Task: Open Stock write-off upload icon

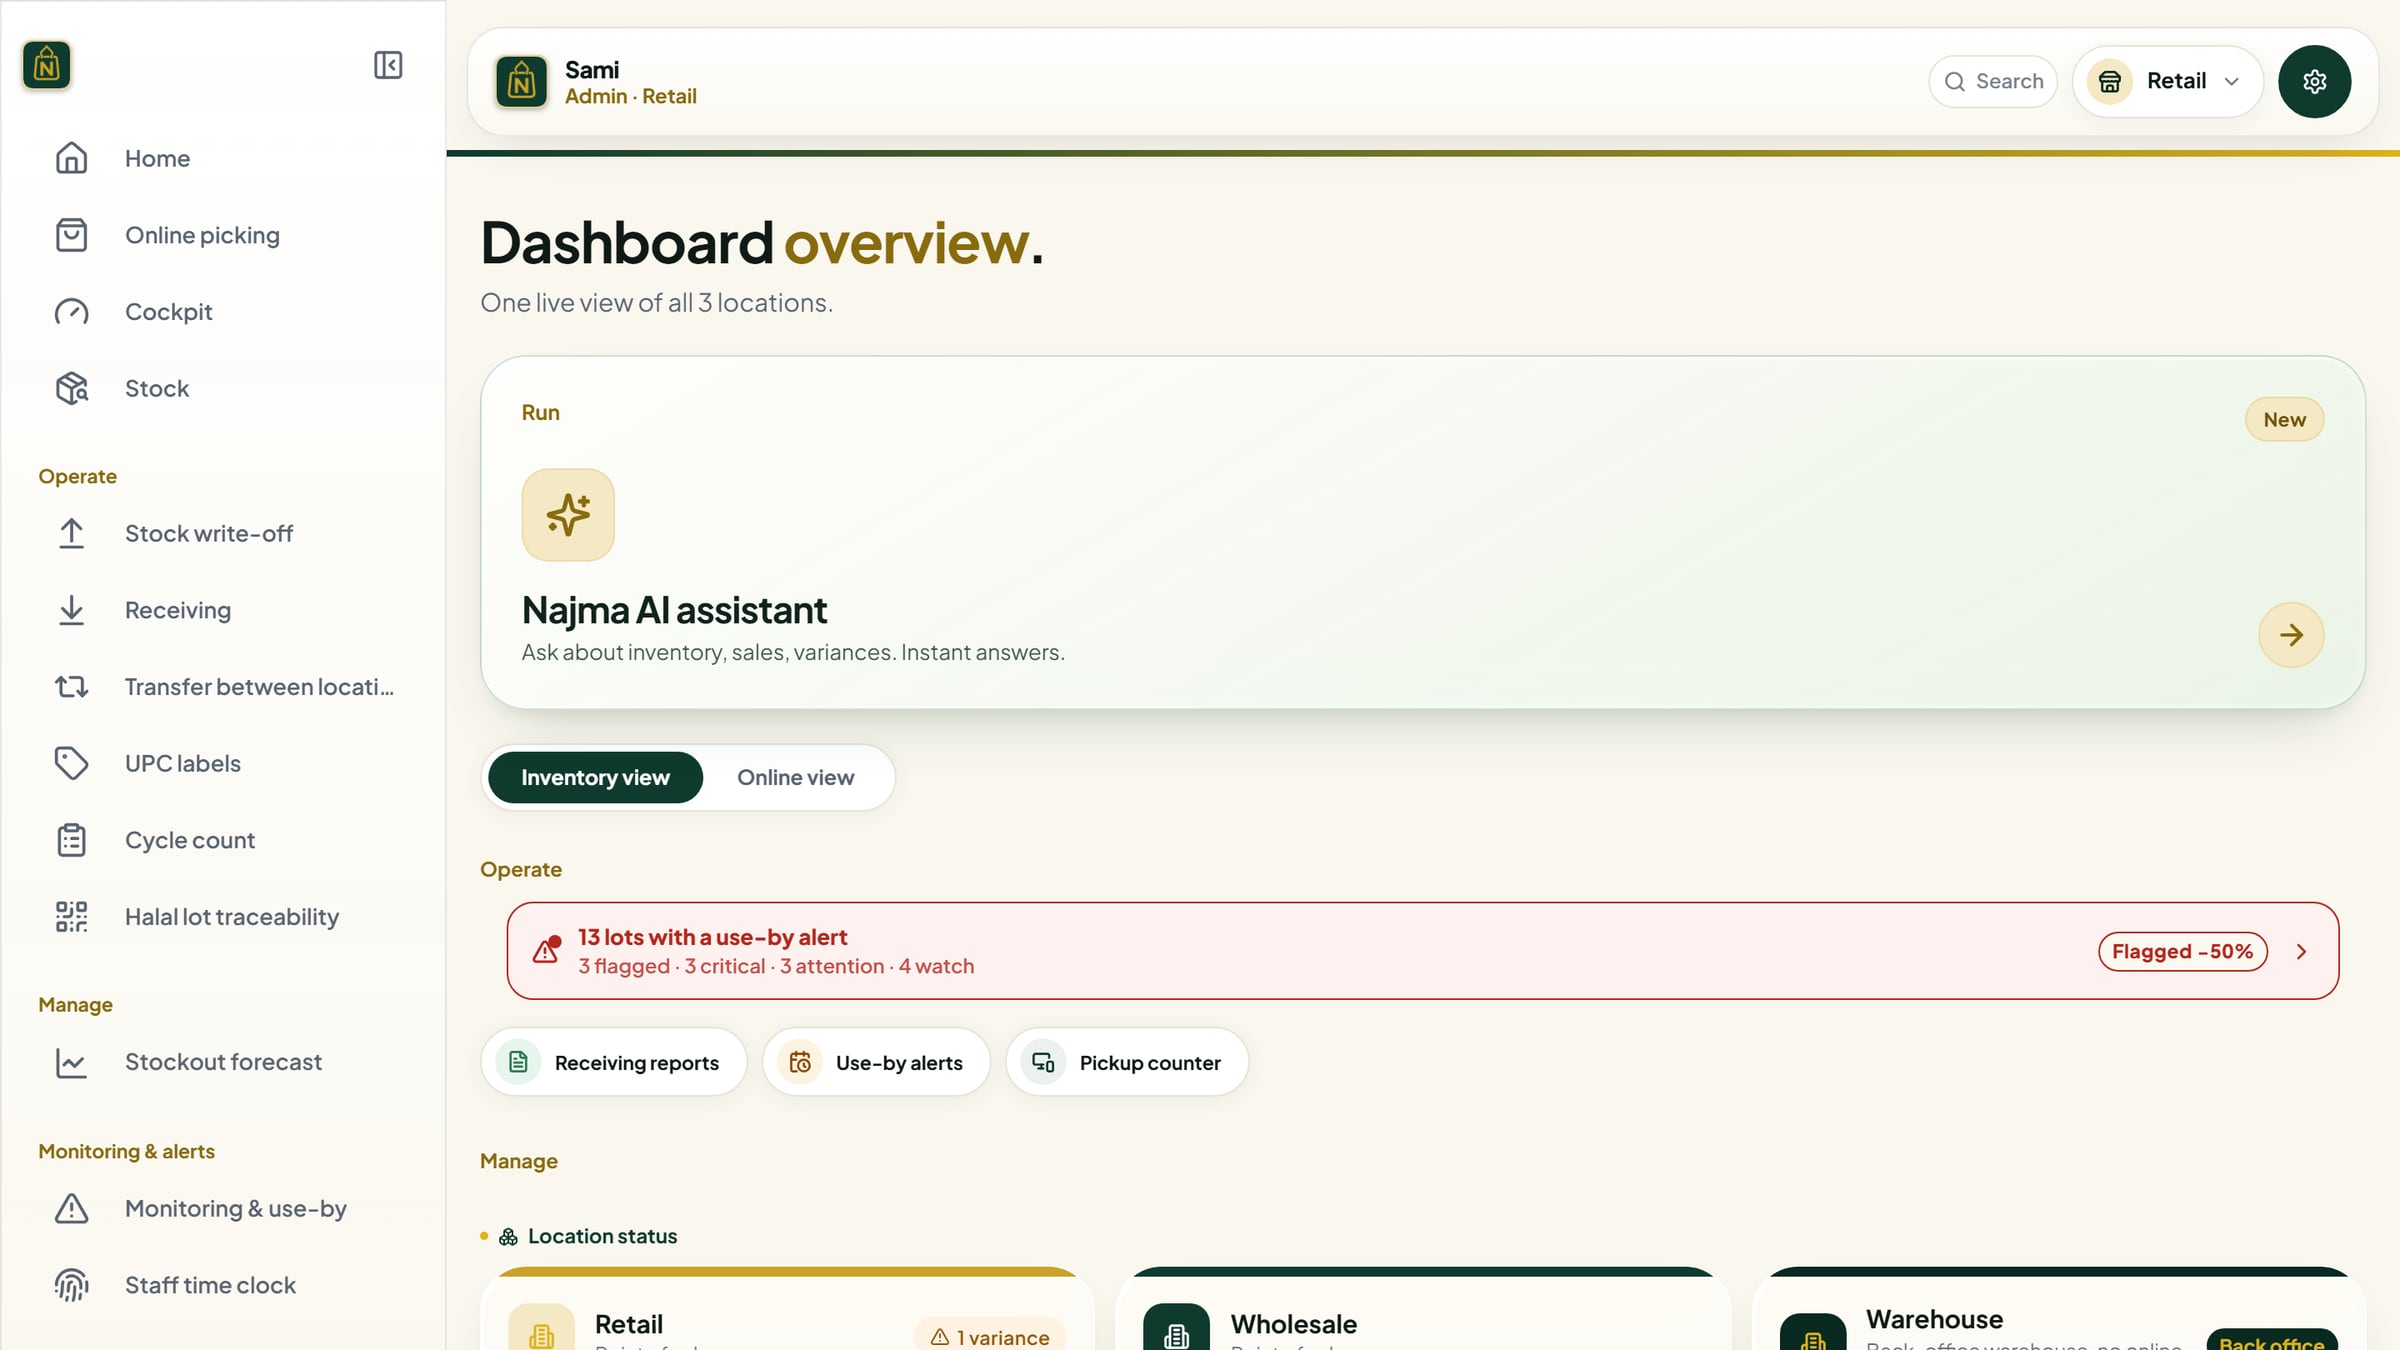Action: point(71,533)
